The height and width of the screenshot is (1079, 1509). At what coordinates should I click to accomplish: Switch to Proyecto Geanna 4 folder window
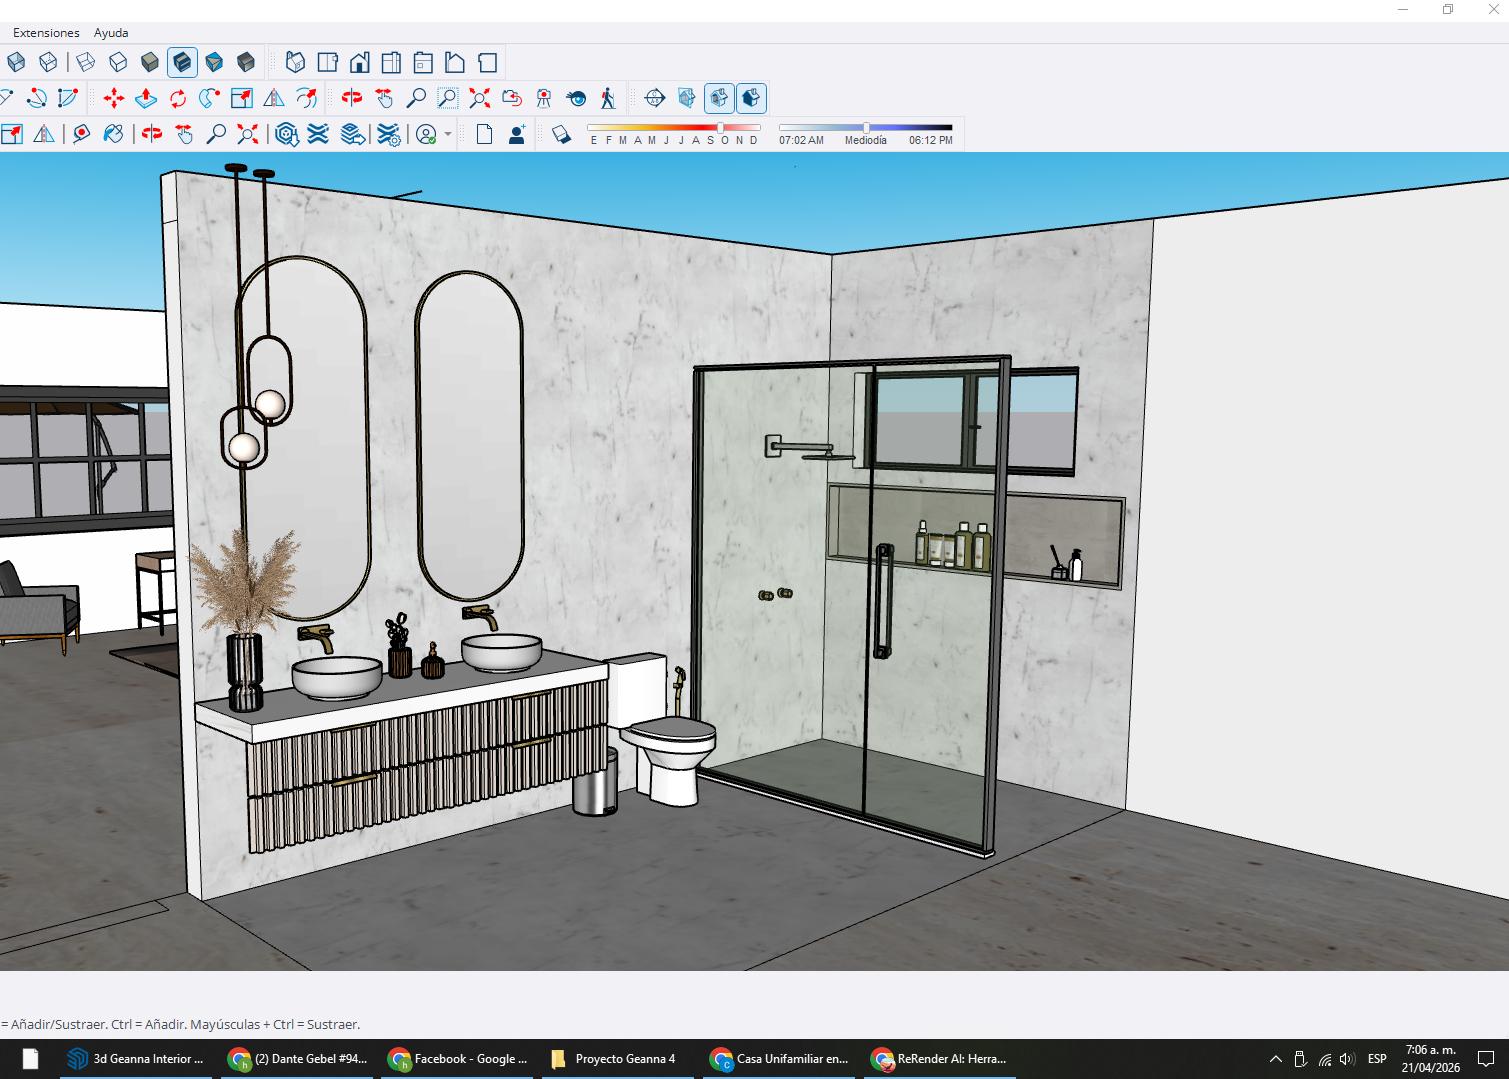[615, 1059]
